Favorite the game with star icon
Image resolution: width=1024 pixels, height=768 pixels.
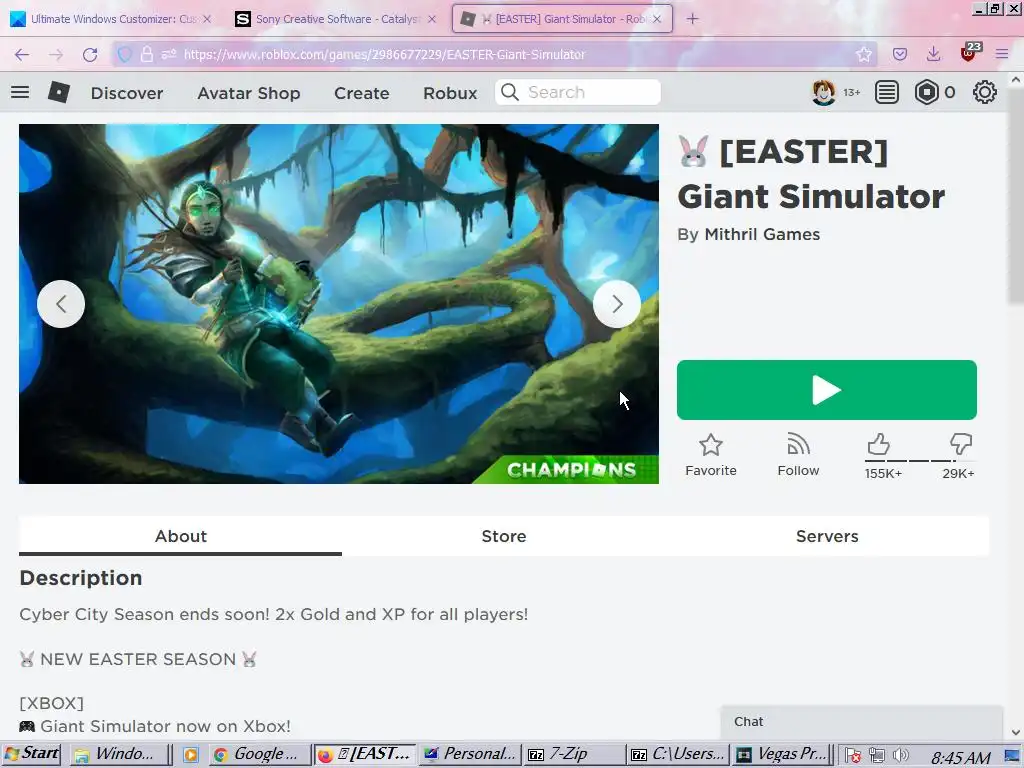click(x=711, y=455)
